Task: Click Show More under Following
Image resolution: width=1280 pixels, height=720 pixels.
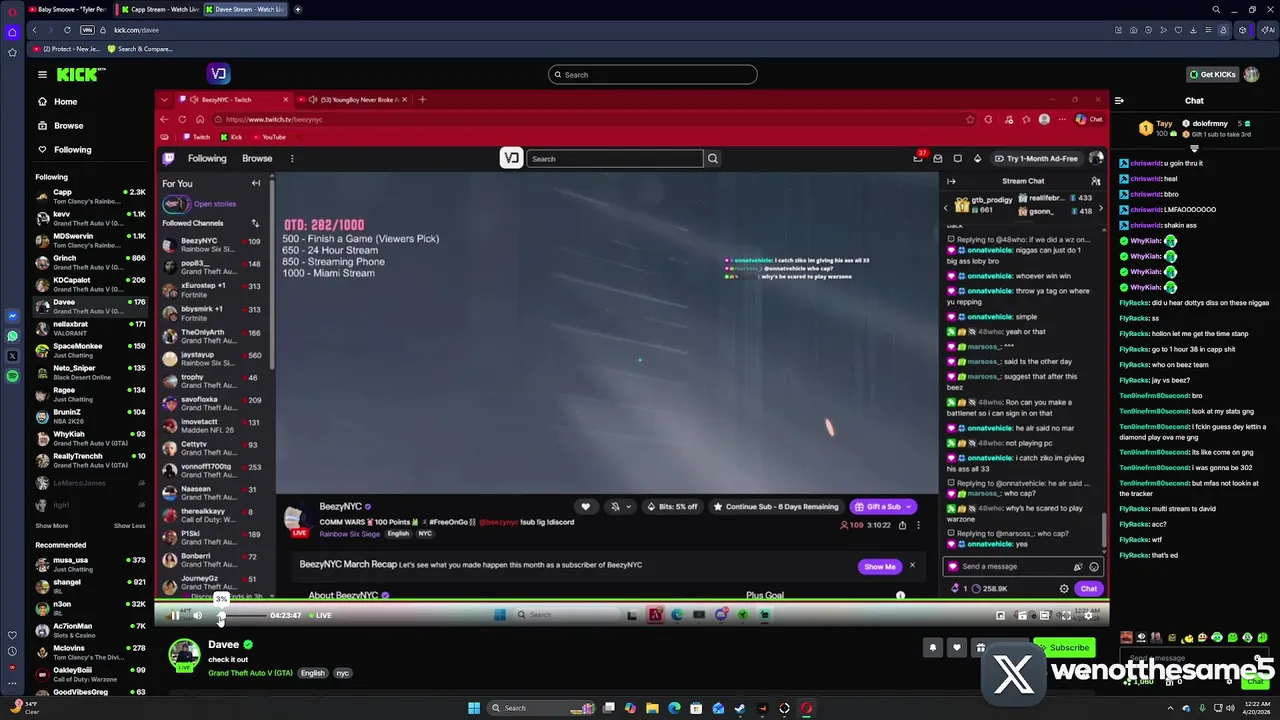Action: pos(52,525)
